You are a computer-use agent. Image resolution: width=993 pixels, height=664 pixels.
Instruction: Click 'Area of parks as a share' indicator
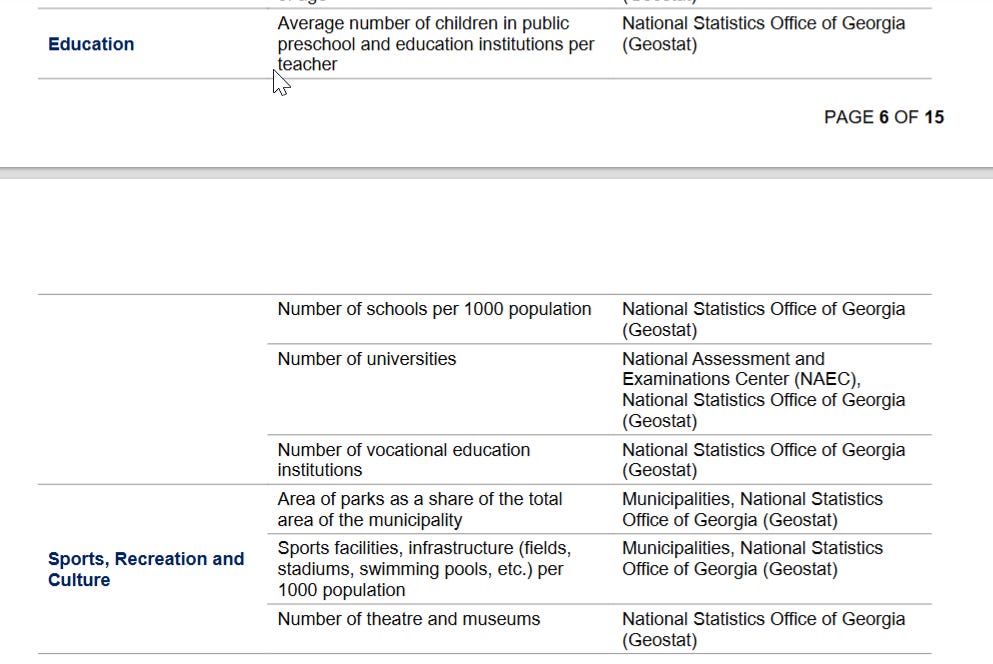coord(420,509)
